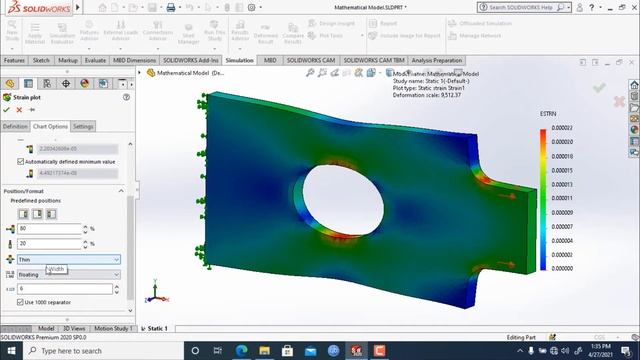Expand the SOLIDWORKS menu flyout arrow
This screenshot has width=640, height=360.
[x=78, y=7]
